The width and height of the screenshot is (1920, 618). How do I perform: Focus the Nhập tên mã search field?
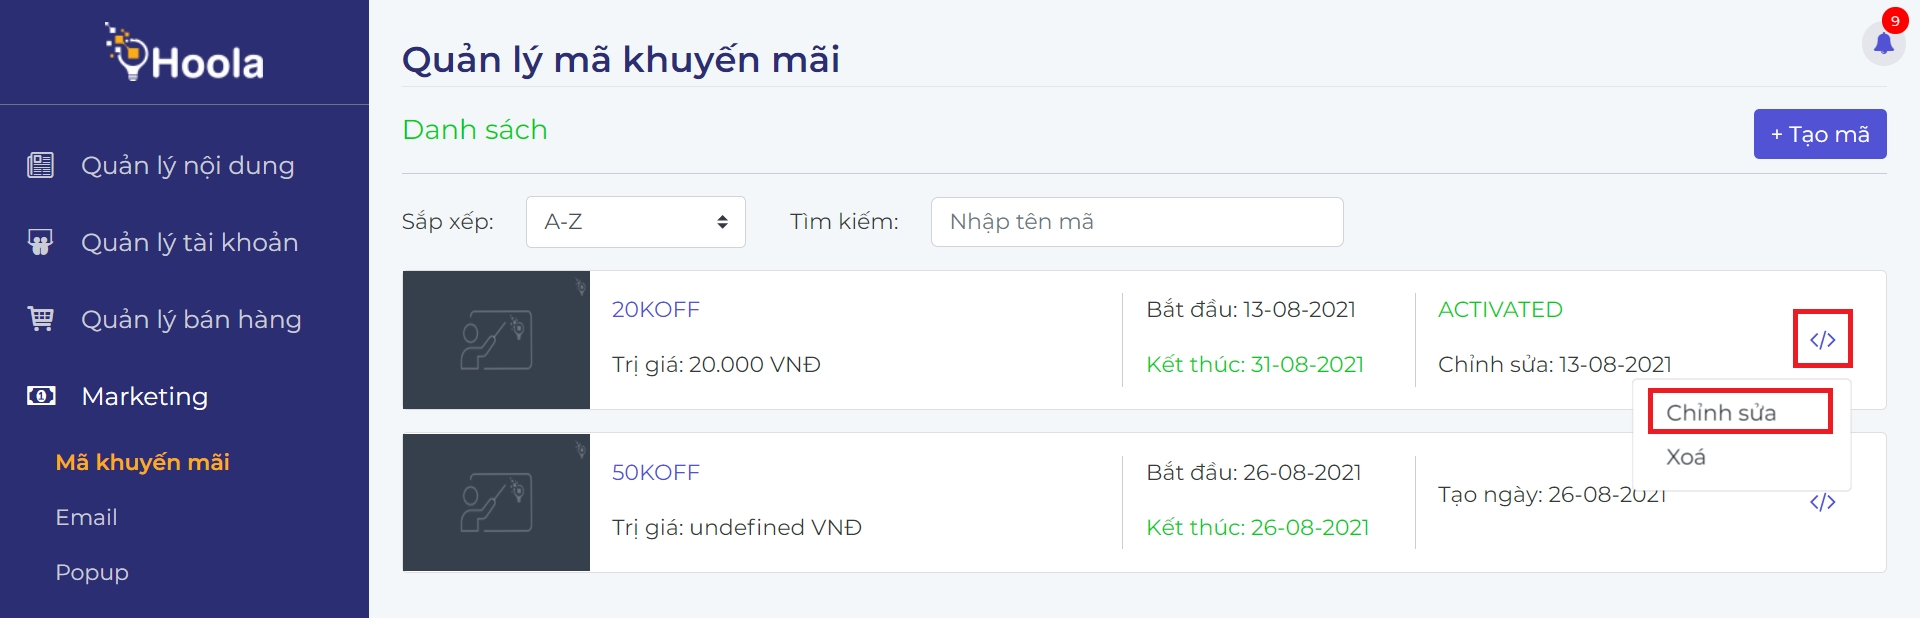click(x=1136, y=222)
